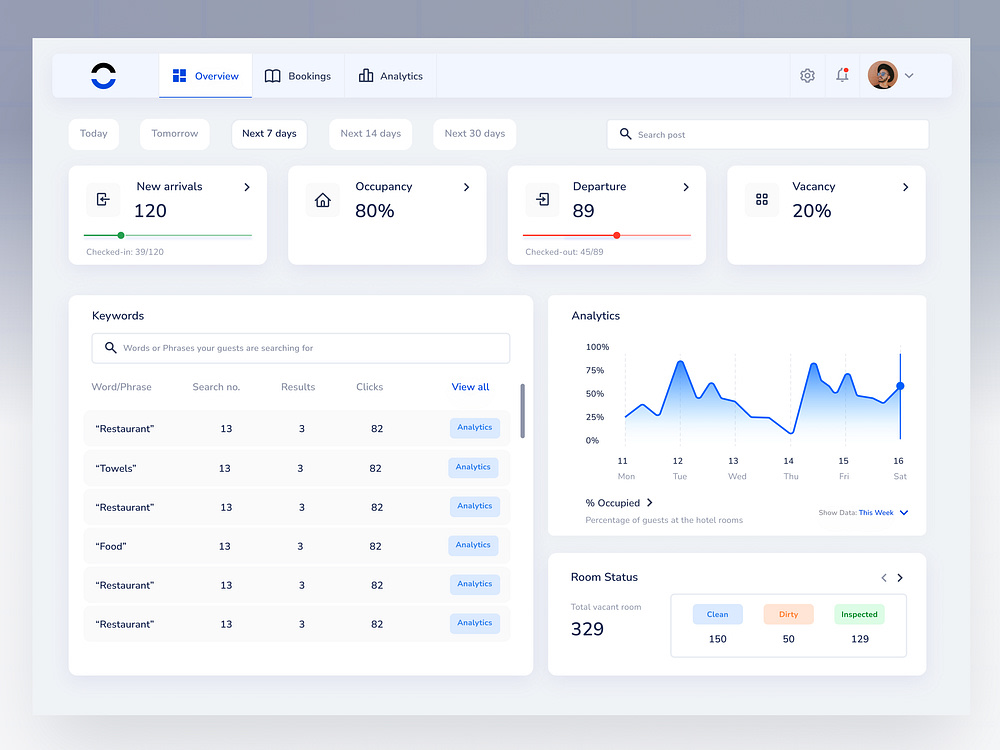Click the "Food" keyword cell
Screen dimensions: 1000x750
click(111, 547)
